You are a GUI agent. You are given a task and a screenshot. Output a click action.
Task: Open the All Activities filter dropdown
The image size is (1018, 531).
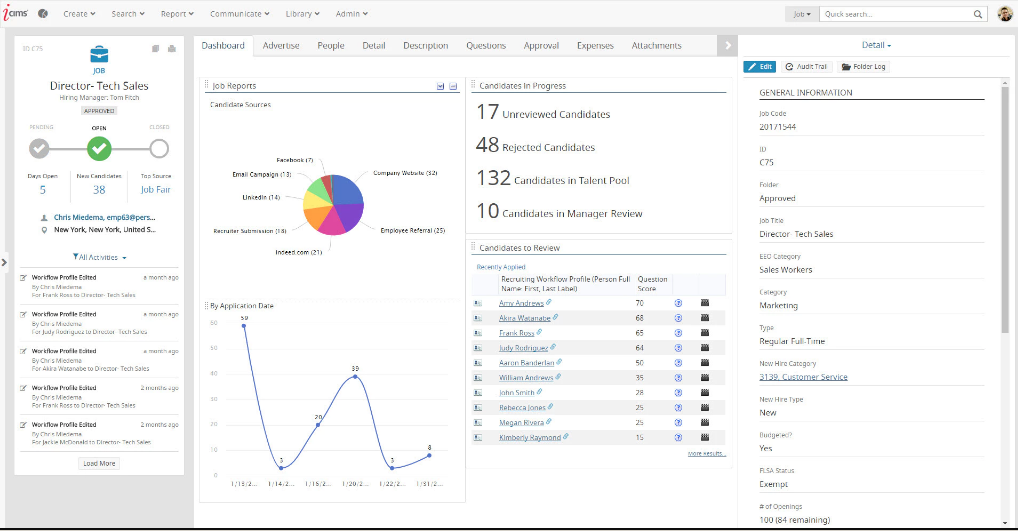point(100,257)
